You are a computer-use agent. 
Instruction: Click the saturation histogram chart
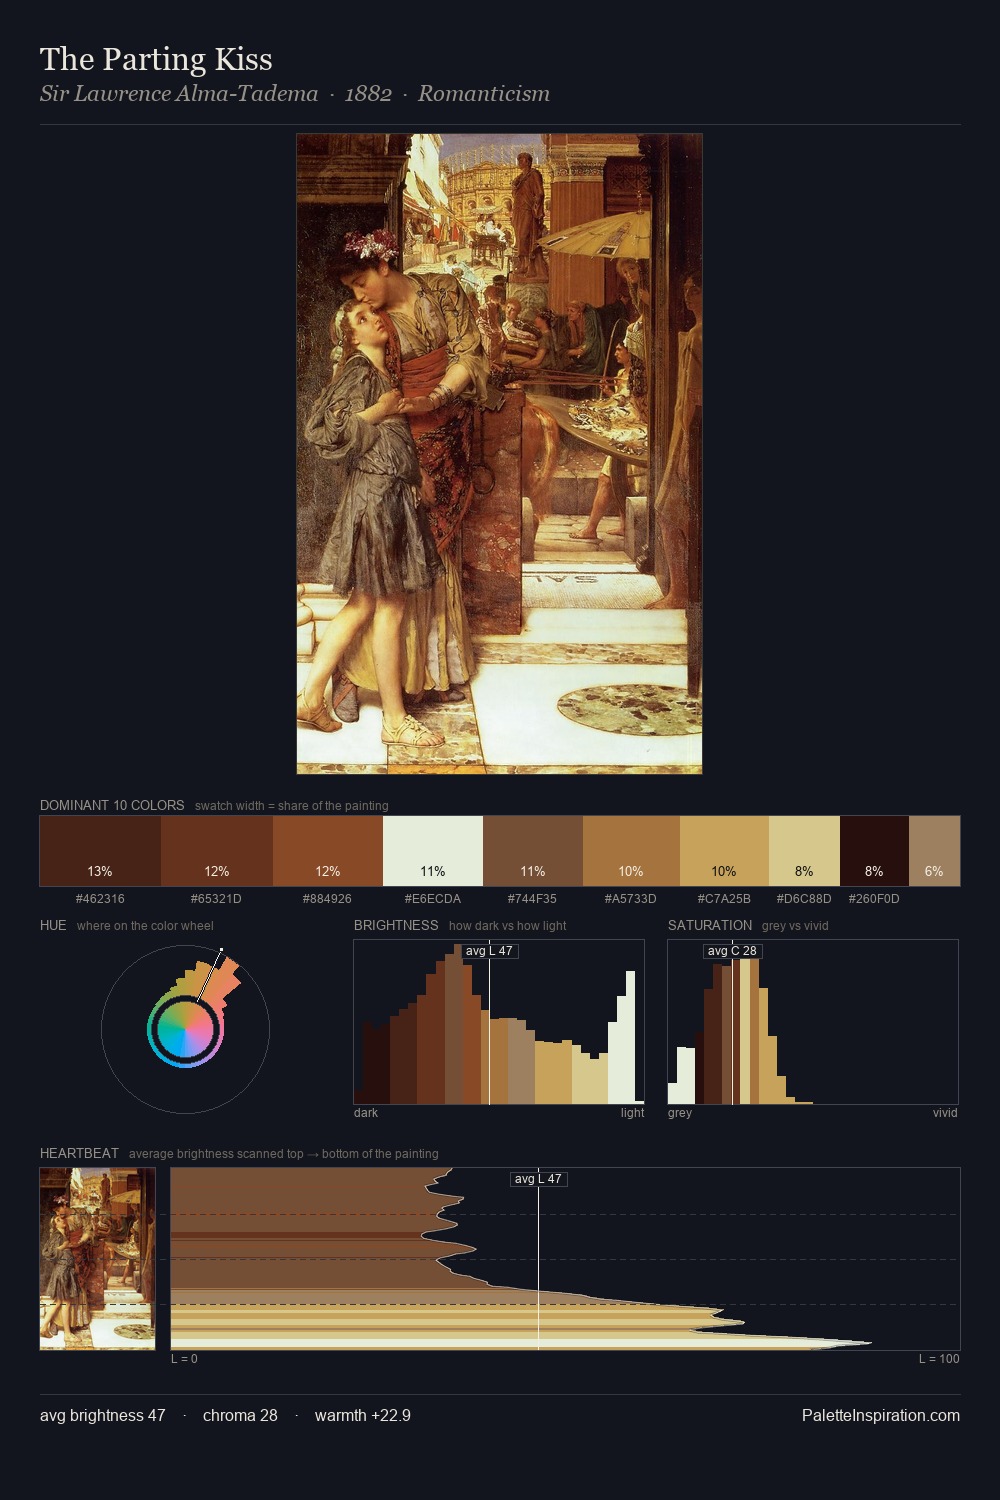point(813,1022)
